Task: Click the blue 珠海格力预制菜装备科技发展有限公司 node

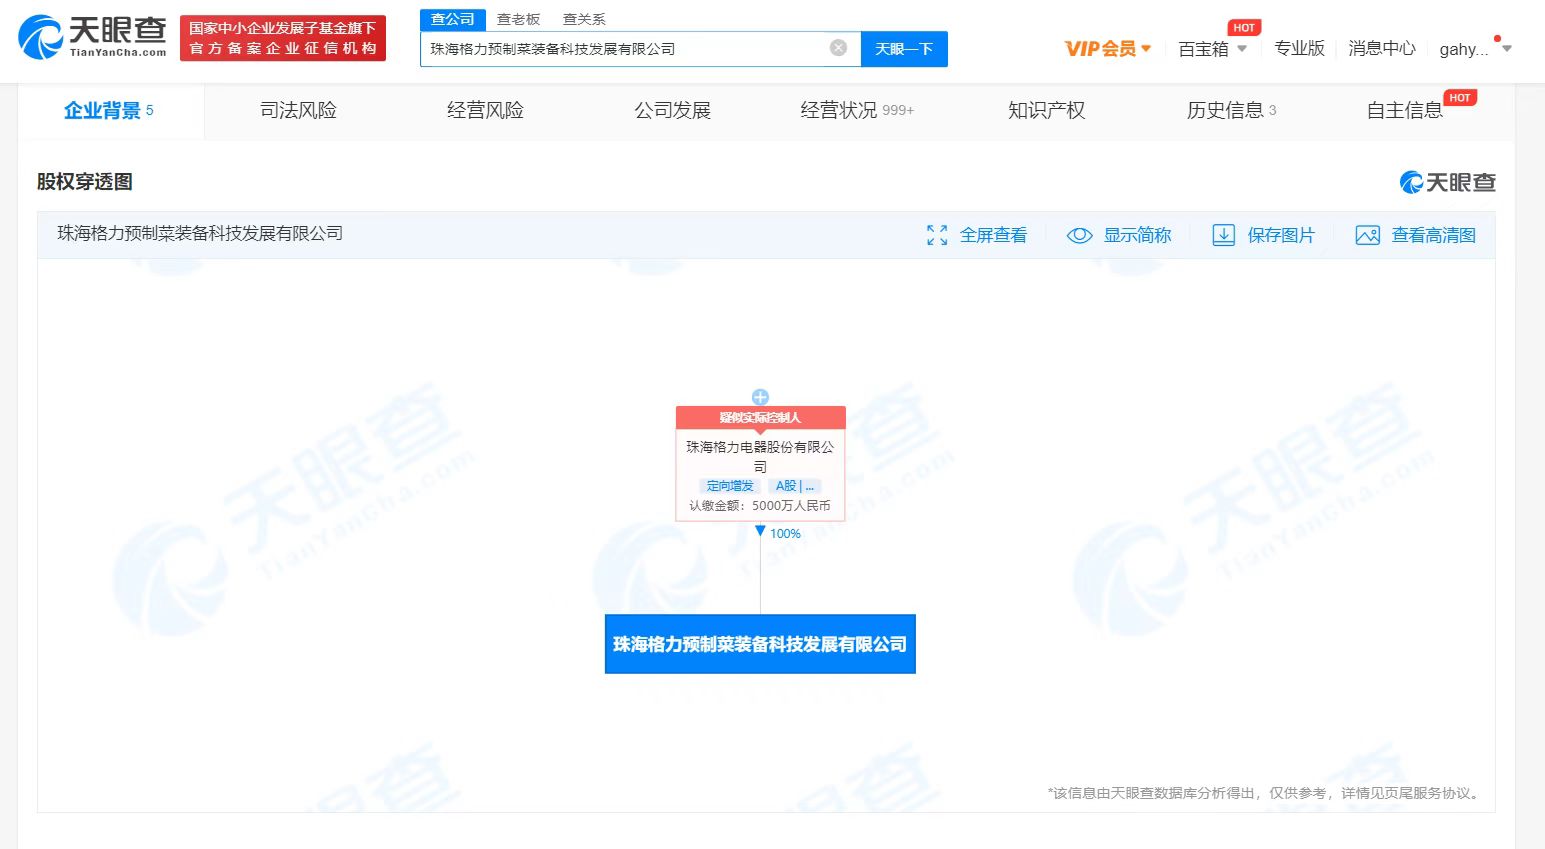Action: tap(760, 644)
